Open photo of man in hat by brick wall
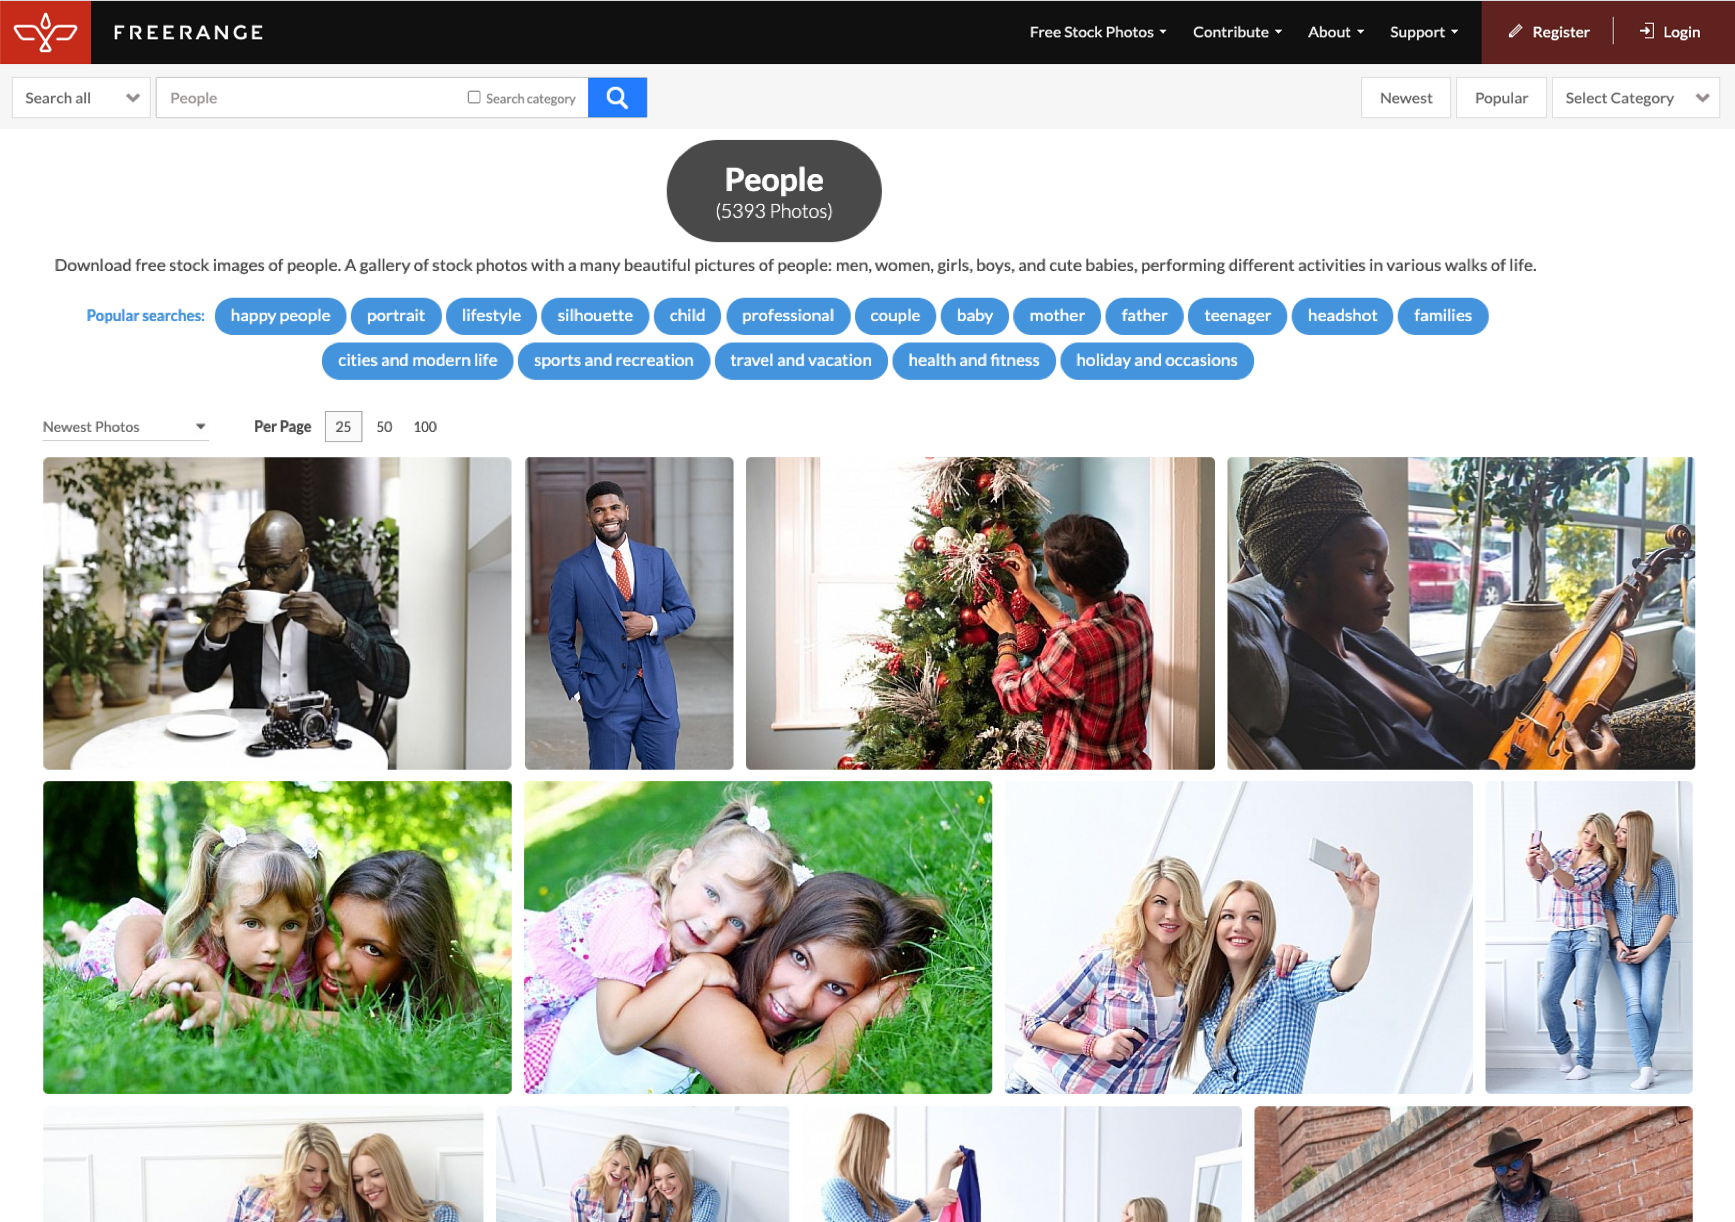This screenshot has width=1735, height=1222. (x=1474, y=1164)
